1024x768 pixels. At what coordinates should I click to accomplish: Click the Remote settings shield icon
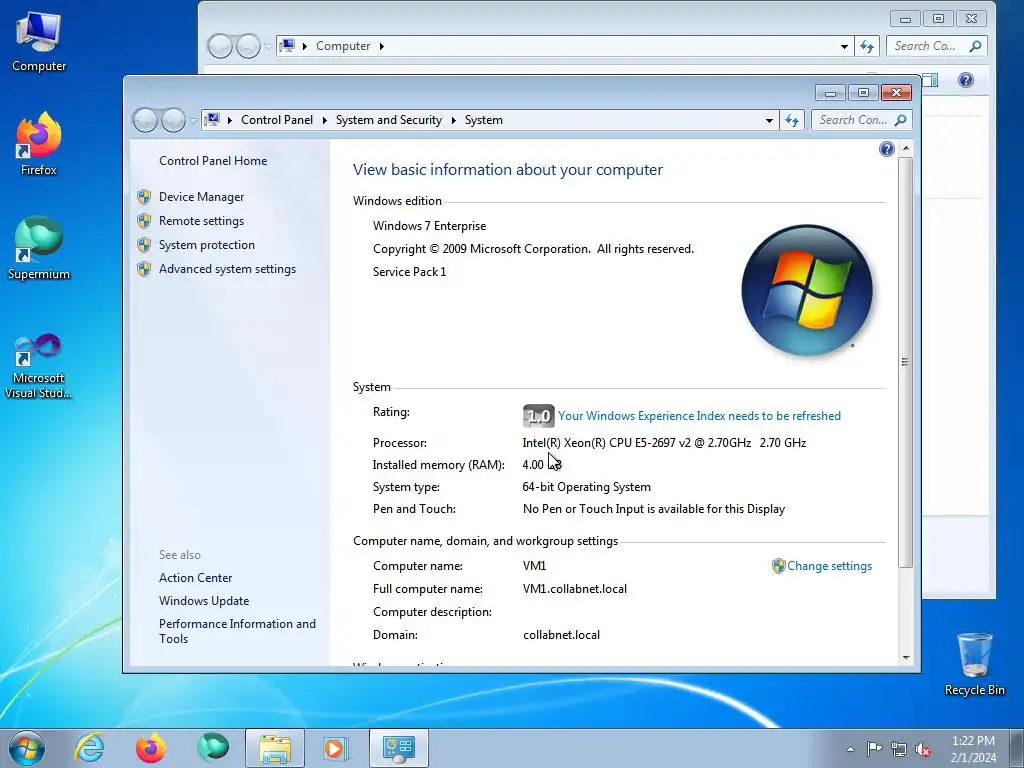[144, 221]
